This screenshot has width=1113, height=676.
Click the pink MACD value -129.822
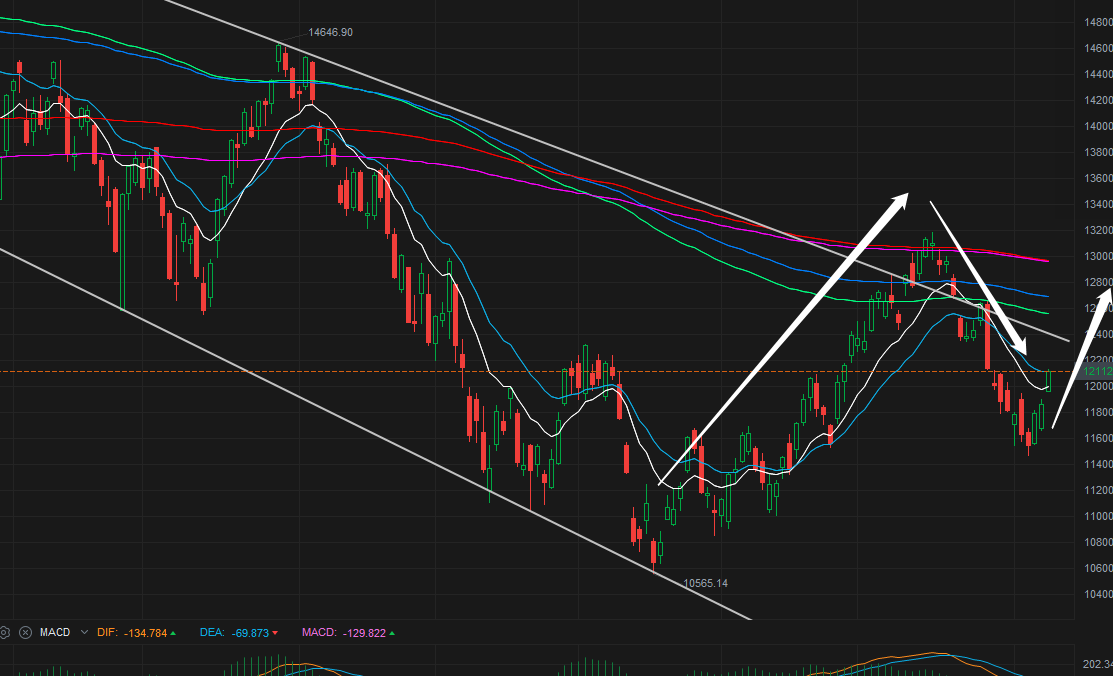point(365,633)
